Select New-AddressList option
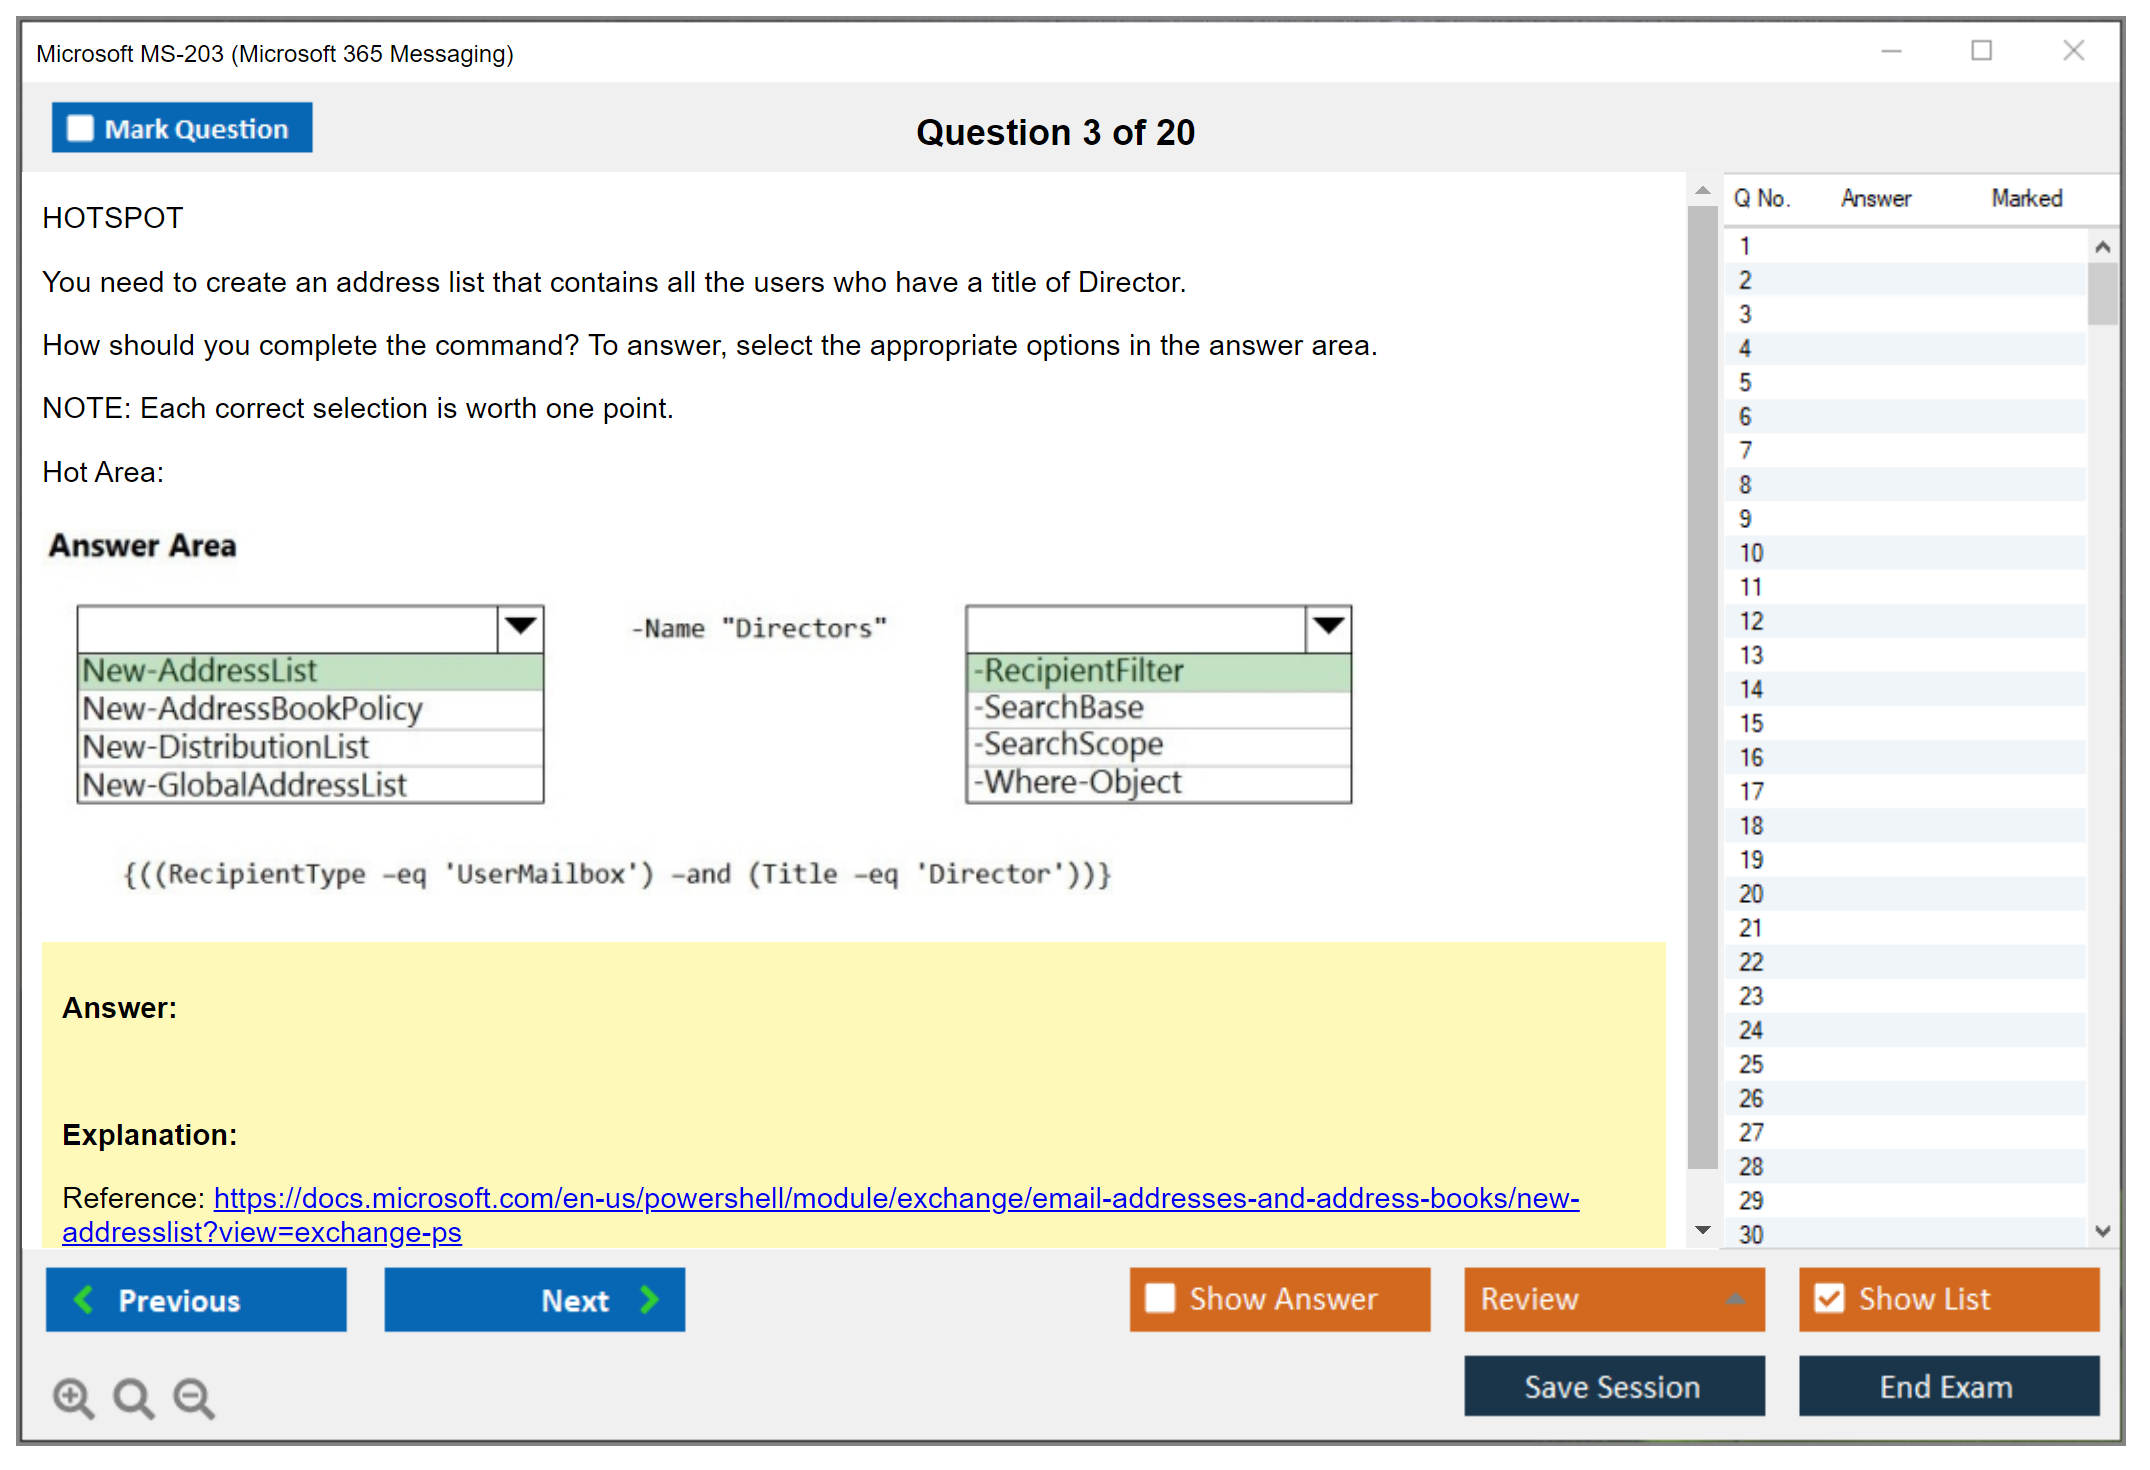The height and width of the screenshot is (1470, 2150). (200, 671)
